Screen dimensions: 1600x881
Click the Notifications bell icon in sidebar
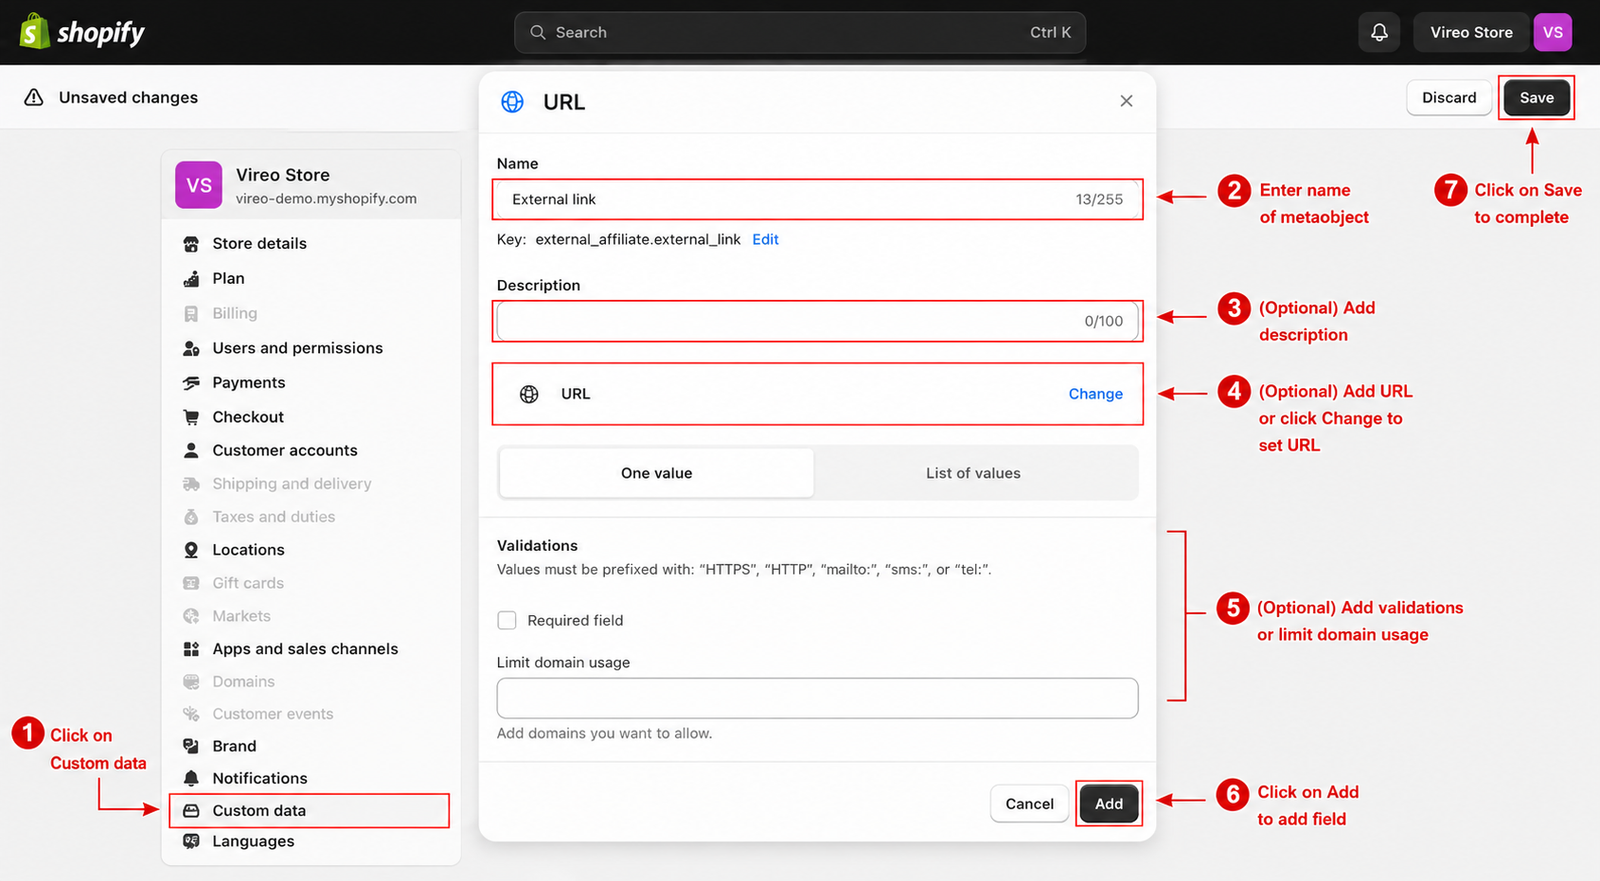(x=191, y=778)
